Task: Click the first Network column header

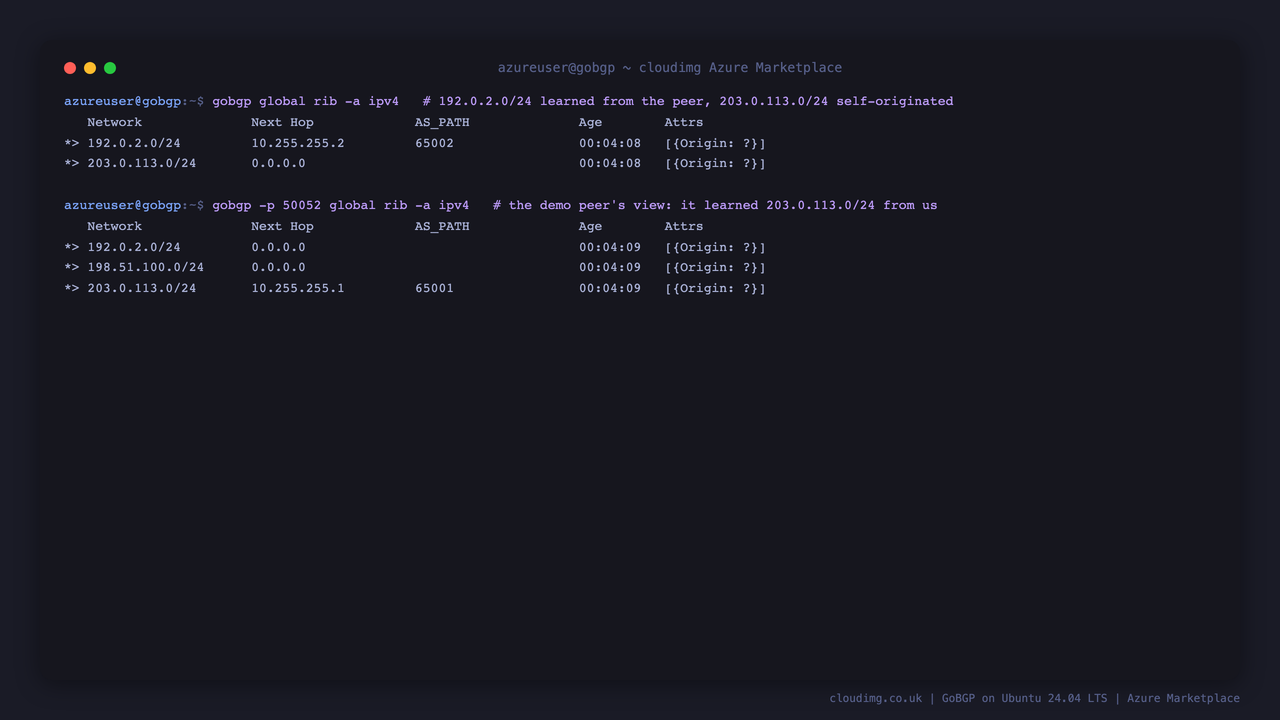Action: pyautogui.click(x=114, y=122)
